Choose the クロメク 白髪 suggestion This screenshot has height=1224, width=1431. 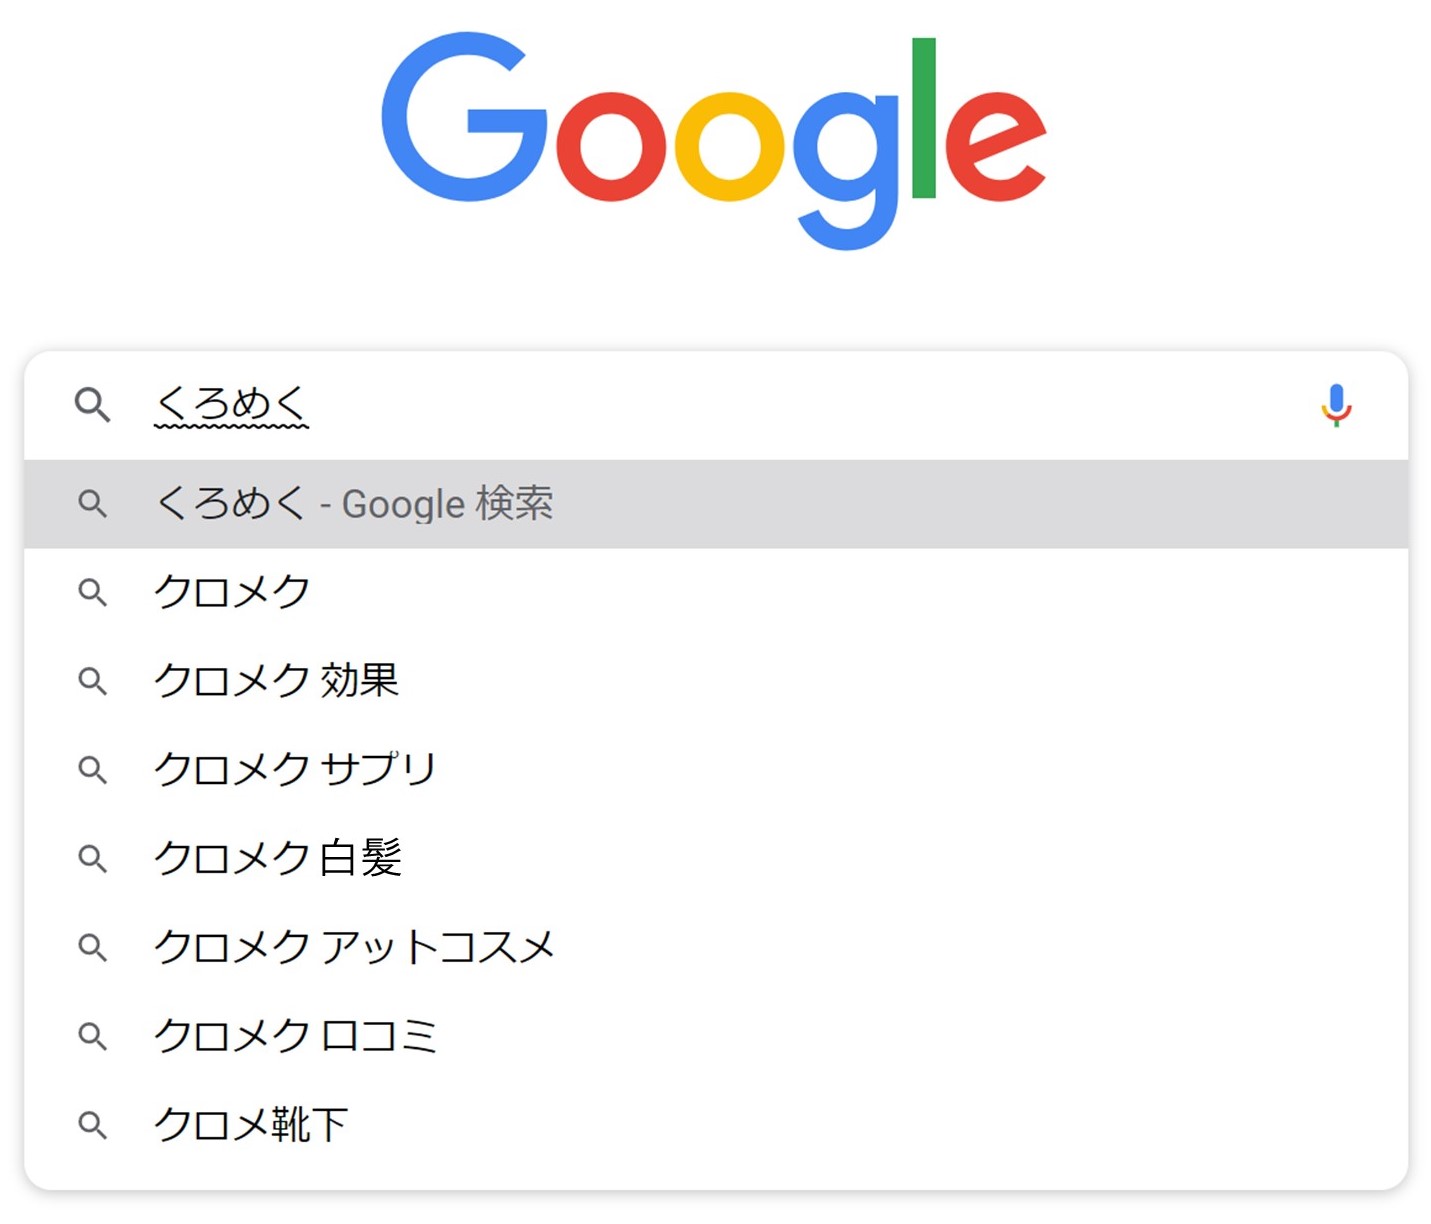pos(716,858)
